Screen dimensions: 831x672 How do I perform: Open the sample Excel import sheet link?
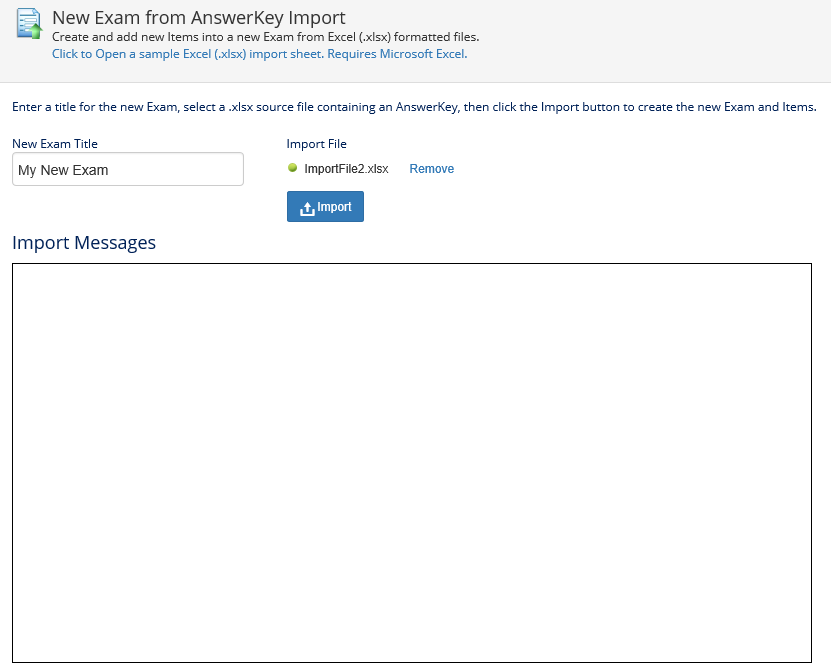(188, 54)
